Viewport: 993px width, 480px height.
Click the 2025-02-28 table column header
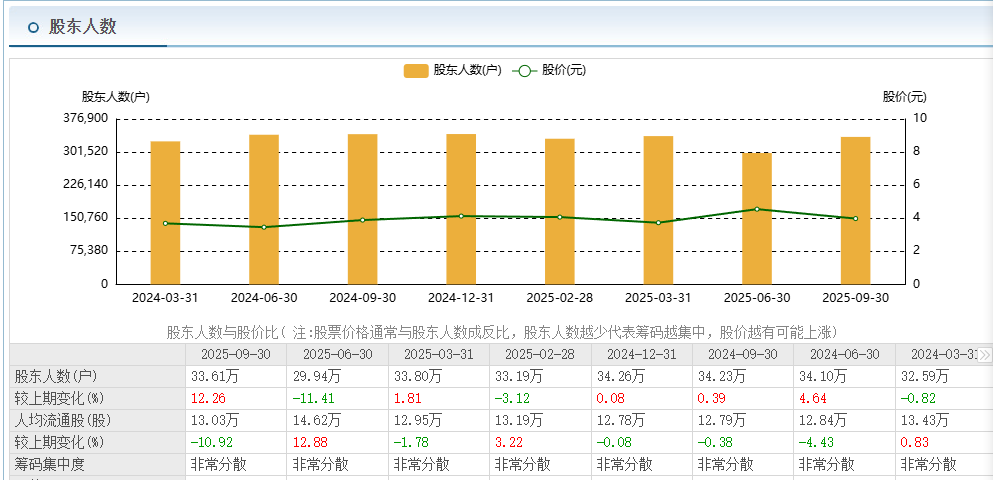point(540,354)
